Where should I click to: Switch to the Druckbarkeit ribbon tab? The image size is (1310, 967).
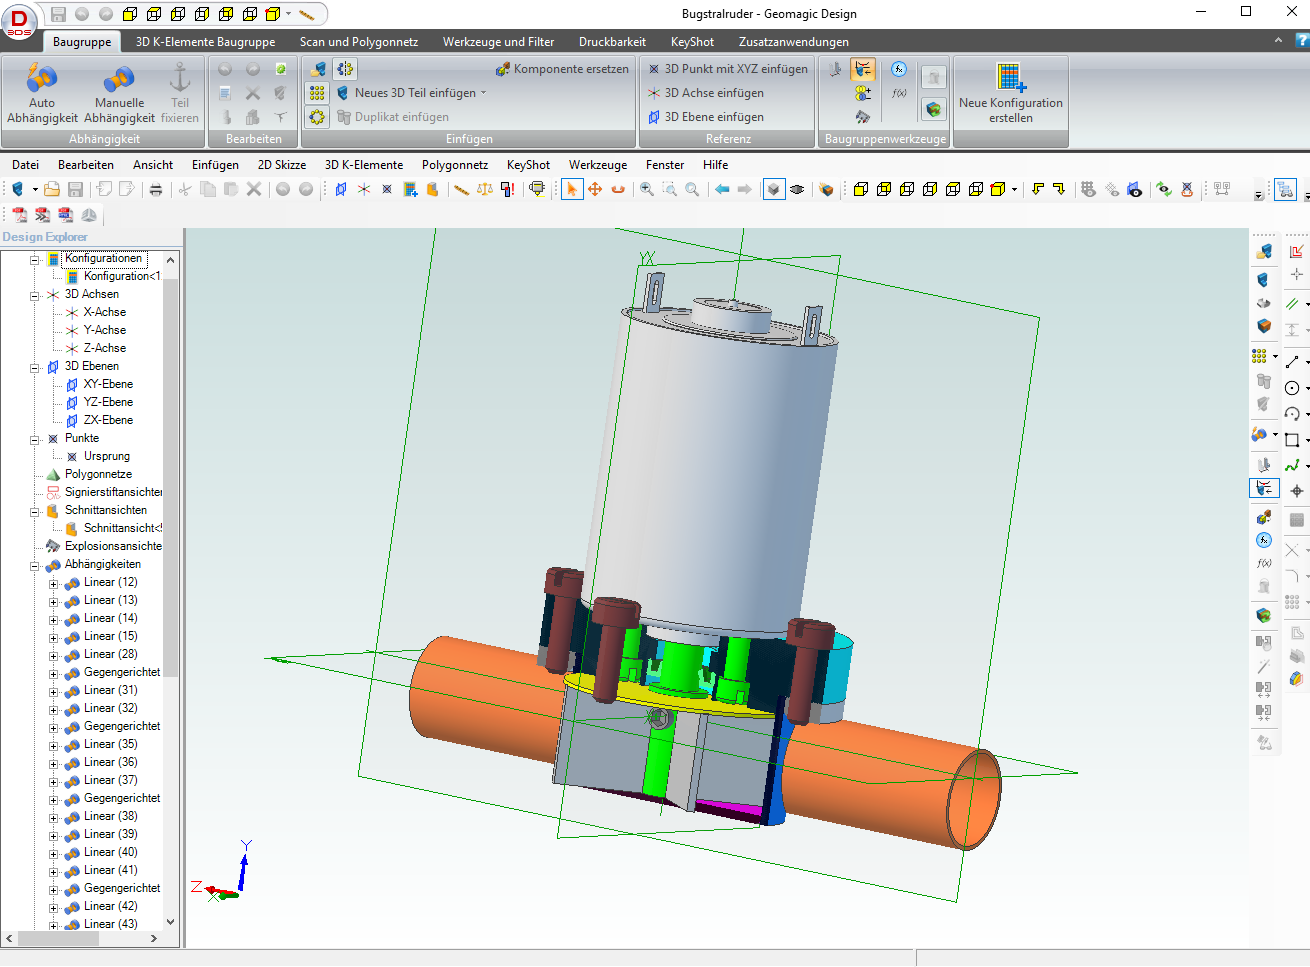pyautogui.click(x=612, y=42)
